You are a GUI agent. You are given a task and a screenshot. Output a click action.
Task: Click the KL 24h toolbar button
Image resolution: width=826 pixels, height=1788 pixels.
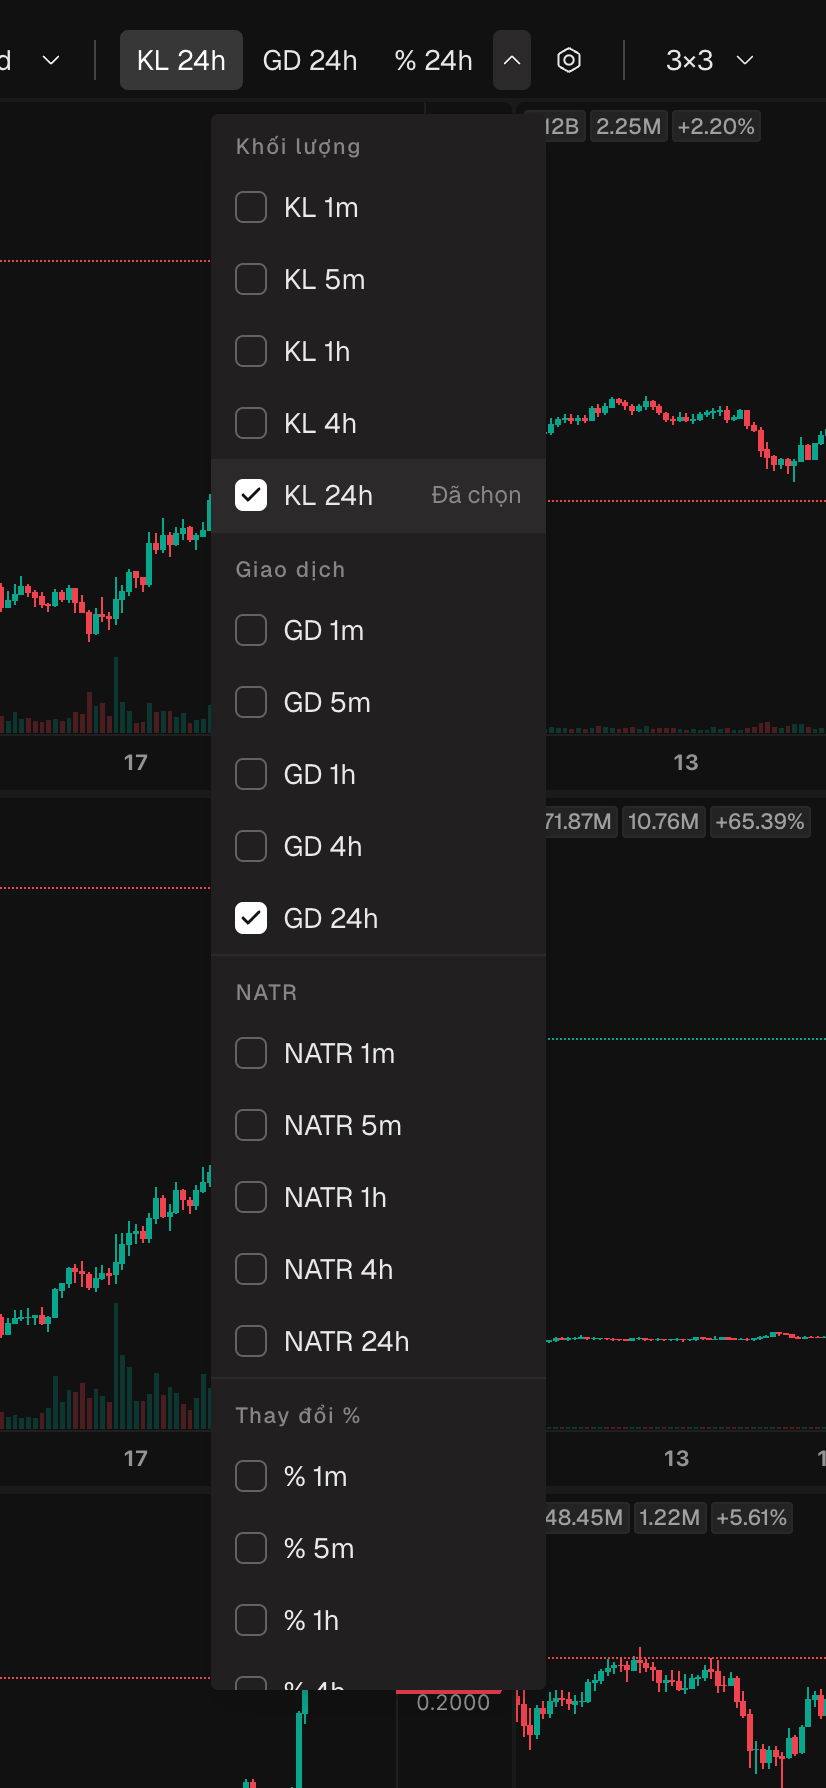(181, 60)
